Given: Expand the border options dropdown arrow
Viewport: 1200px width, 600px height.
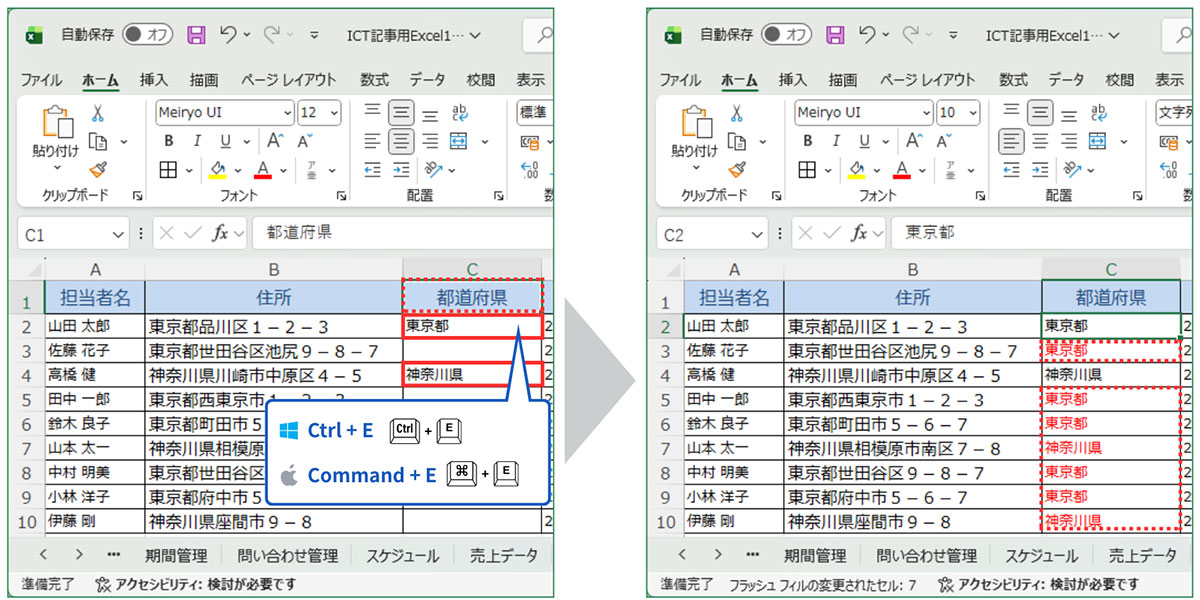Looking at the screenshot, I should click(x=190, y=169).
